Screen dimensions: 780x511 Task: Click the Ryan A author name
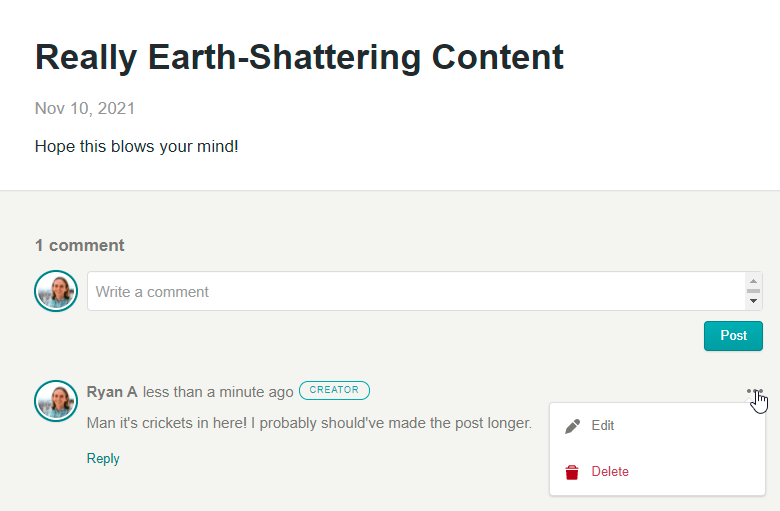tap(112, 392)
